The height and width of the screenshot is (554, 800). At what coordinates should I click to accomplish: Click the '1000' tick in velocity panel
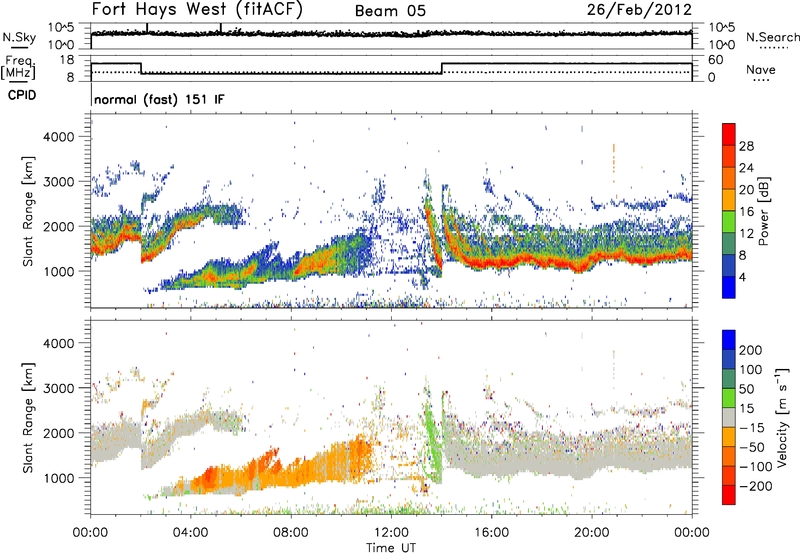coord(58,478)
